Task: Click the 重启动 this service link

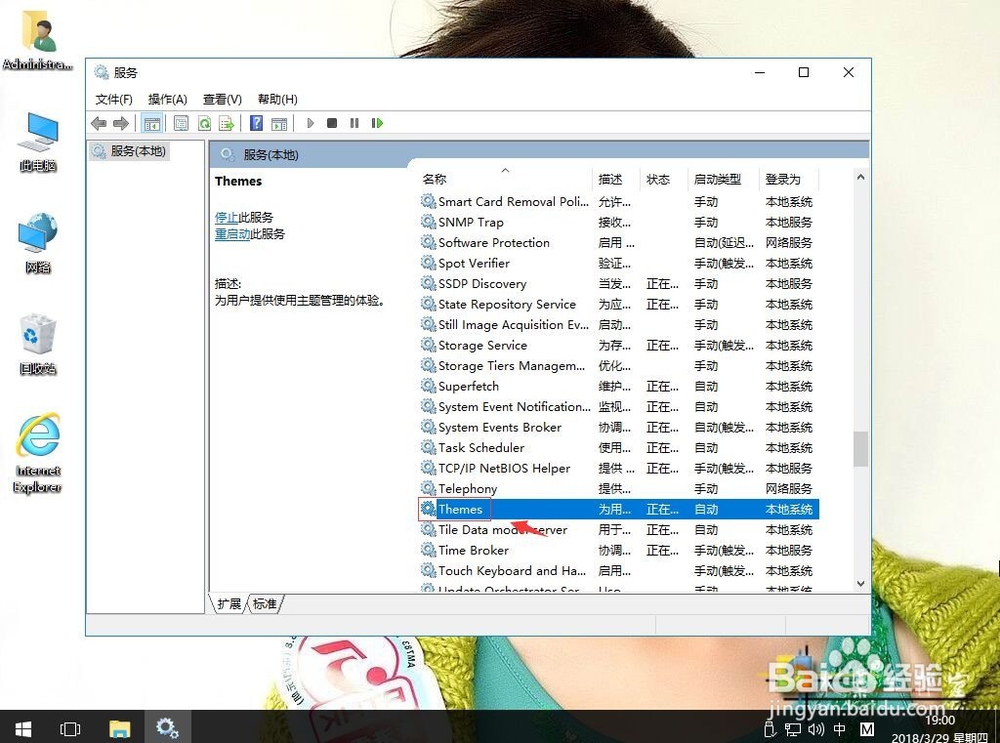Action: coord(232,234)
